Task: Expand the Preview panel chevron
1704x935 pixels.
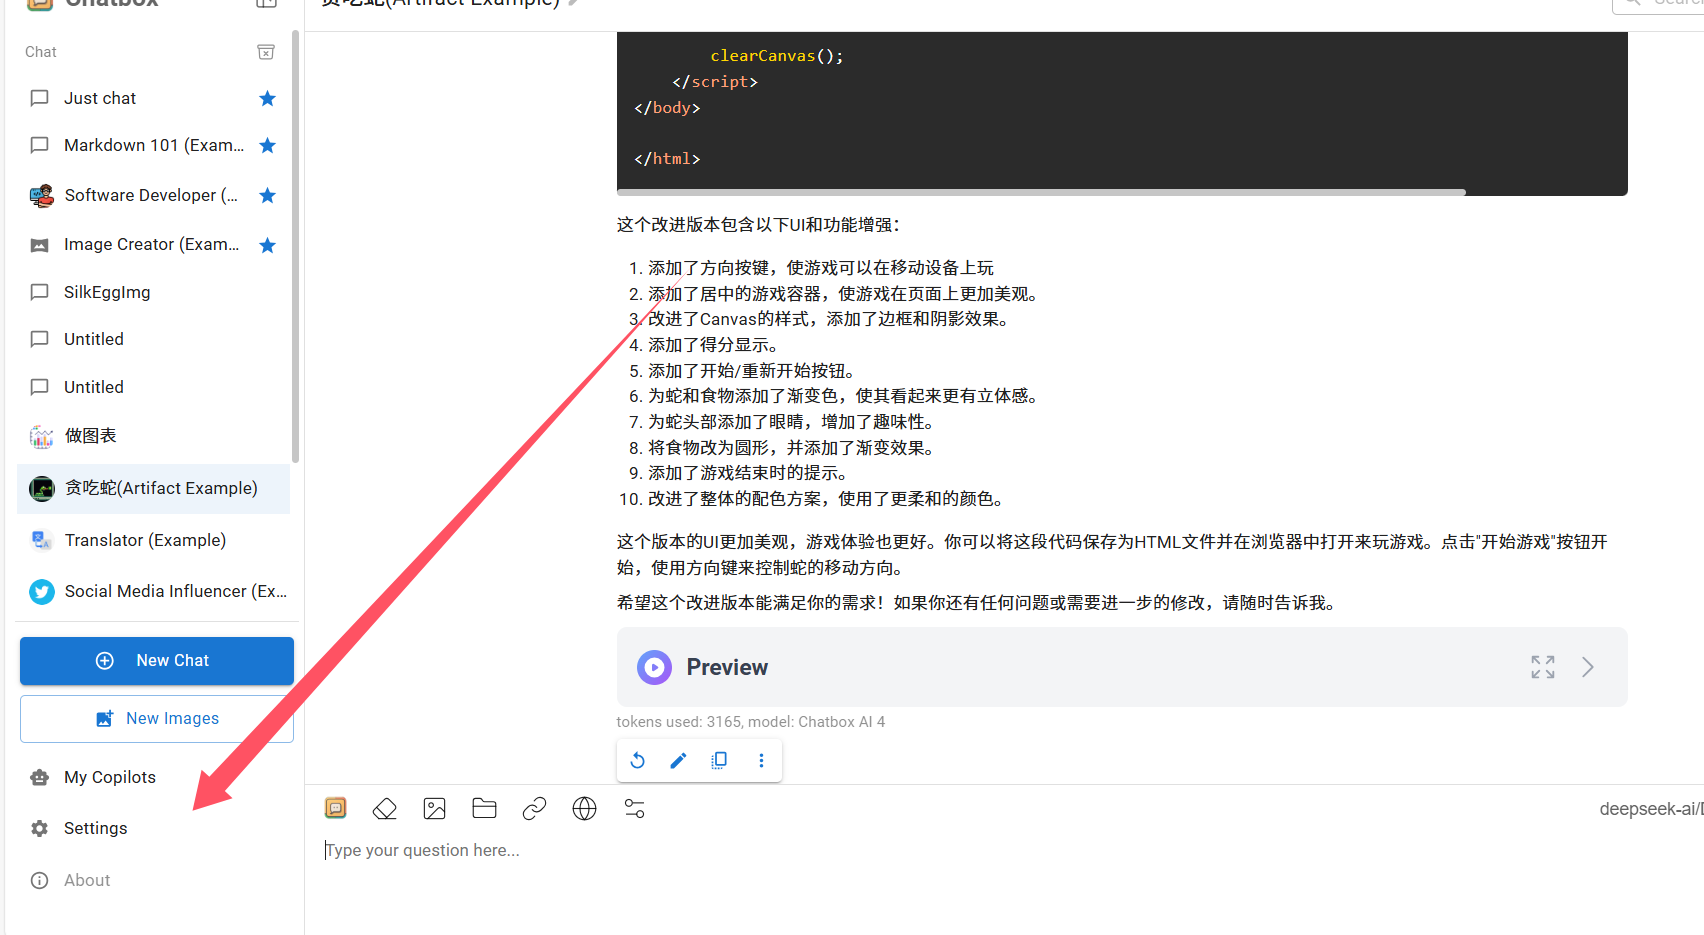Action: click(x=1588, y=667)
